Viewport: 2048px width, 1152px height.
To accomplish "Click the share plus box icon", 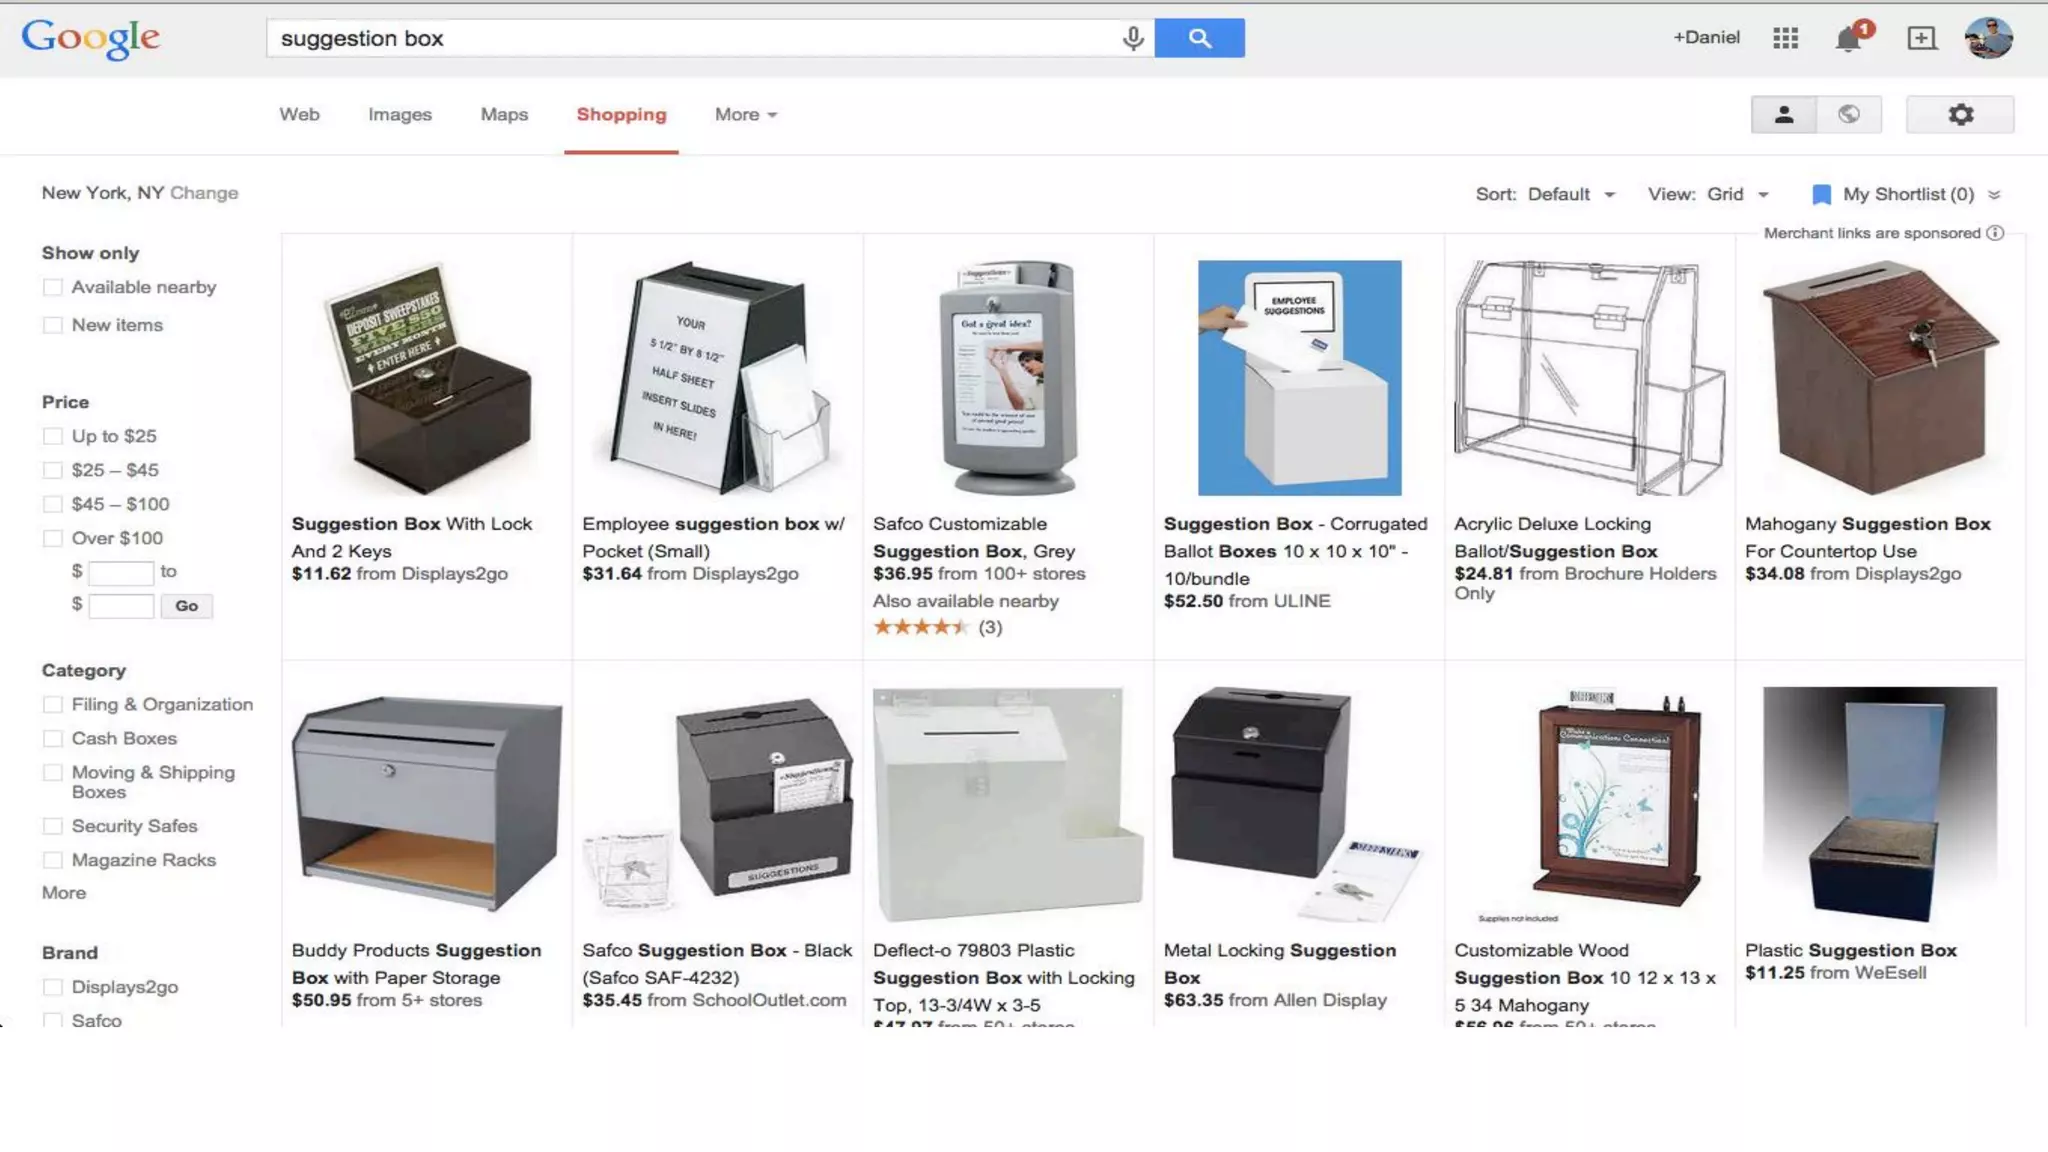I will click(1921, 38).
